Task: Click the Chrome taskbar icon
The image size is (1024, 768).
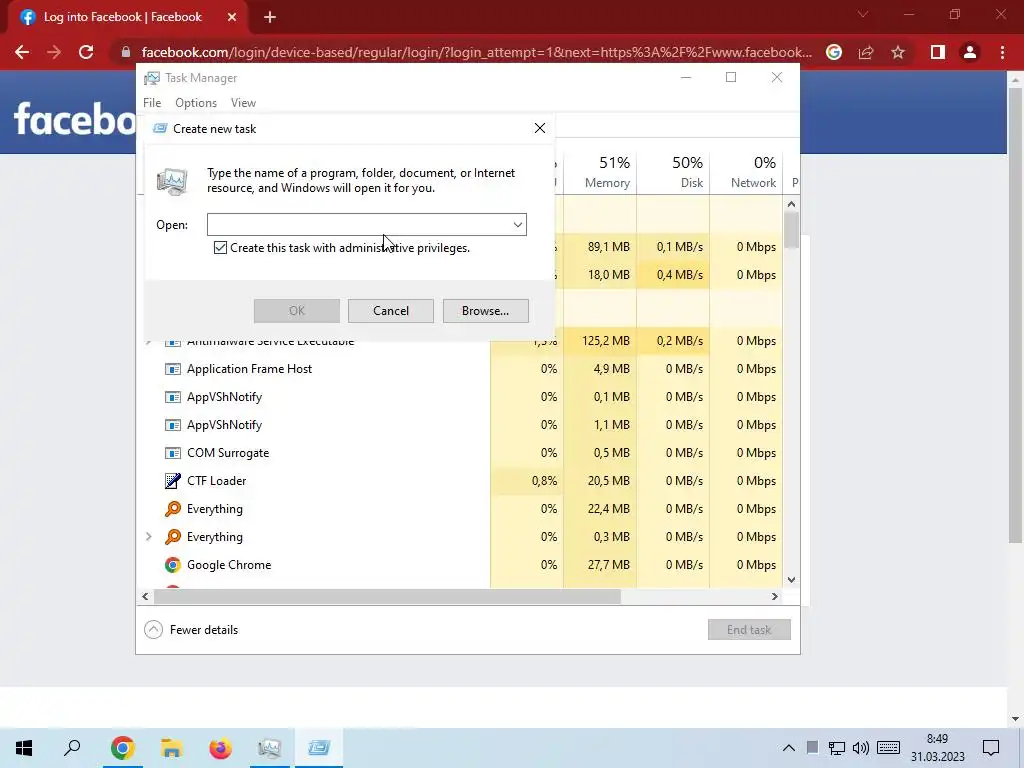Action: (x=122, y=748)
